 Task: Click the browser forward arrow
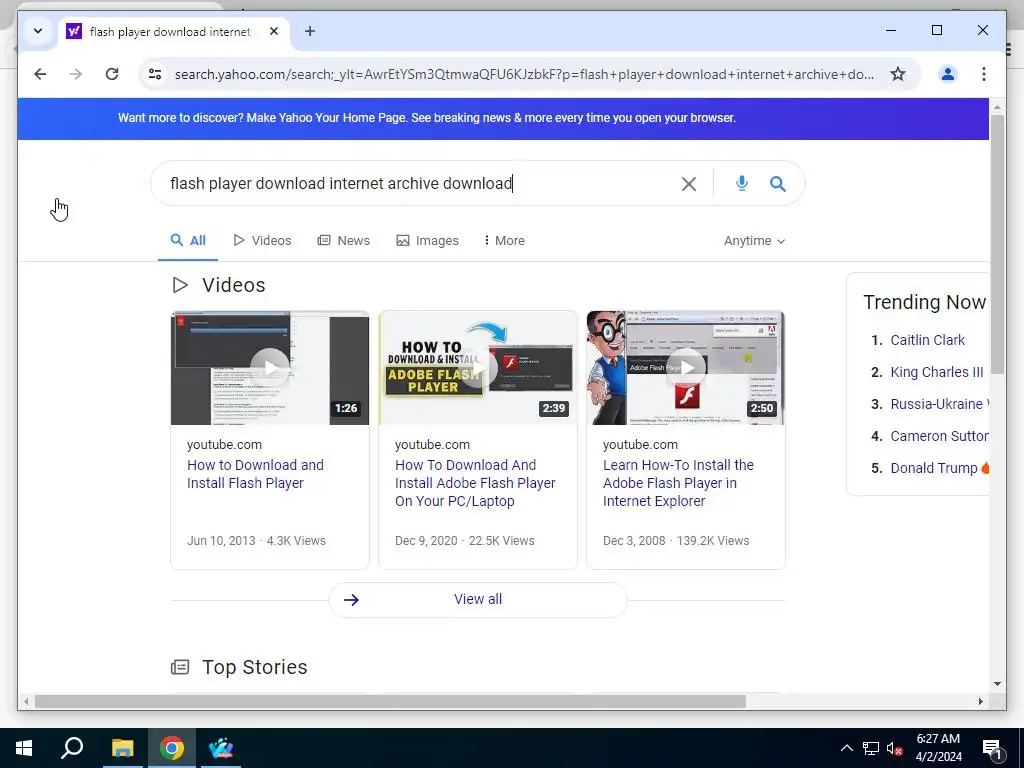76,74
